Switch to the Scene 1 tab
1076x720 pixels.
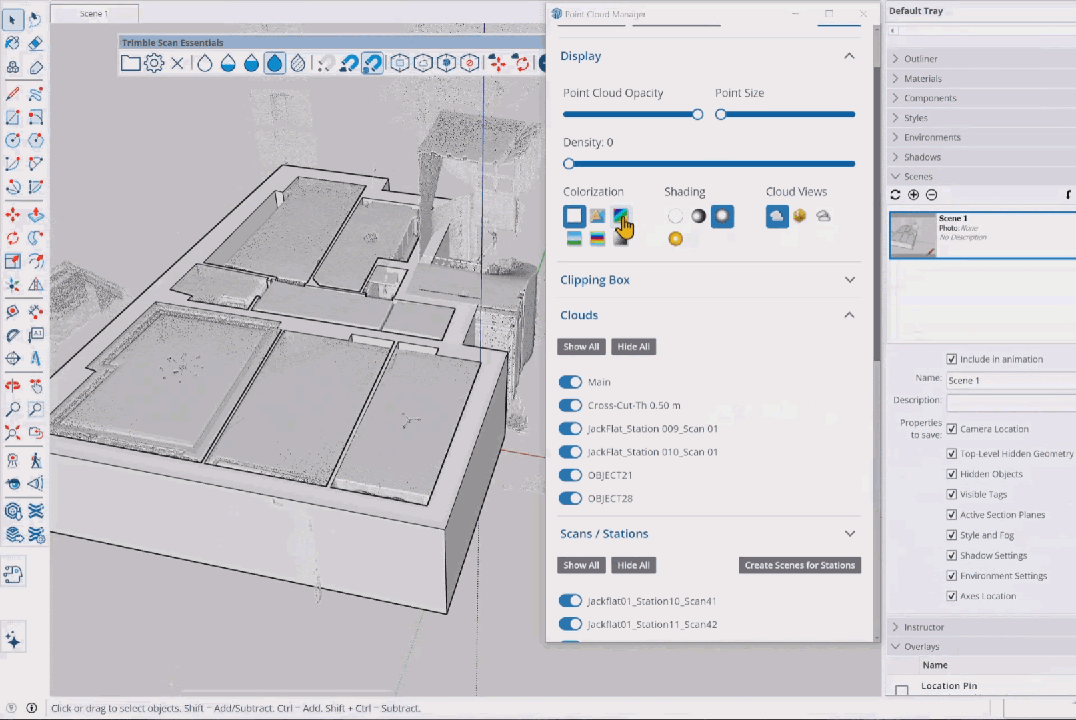pos(93,13)
